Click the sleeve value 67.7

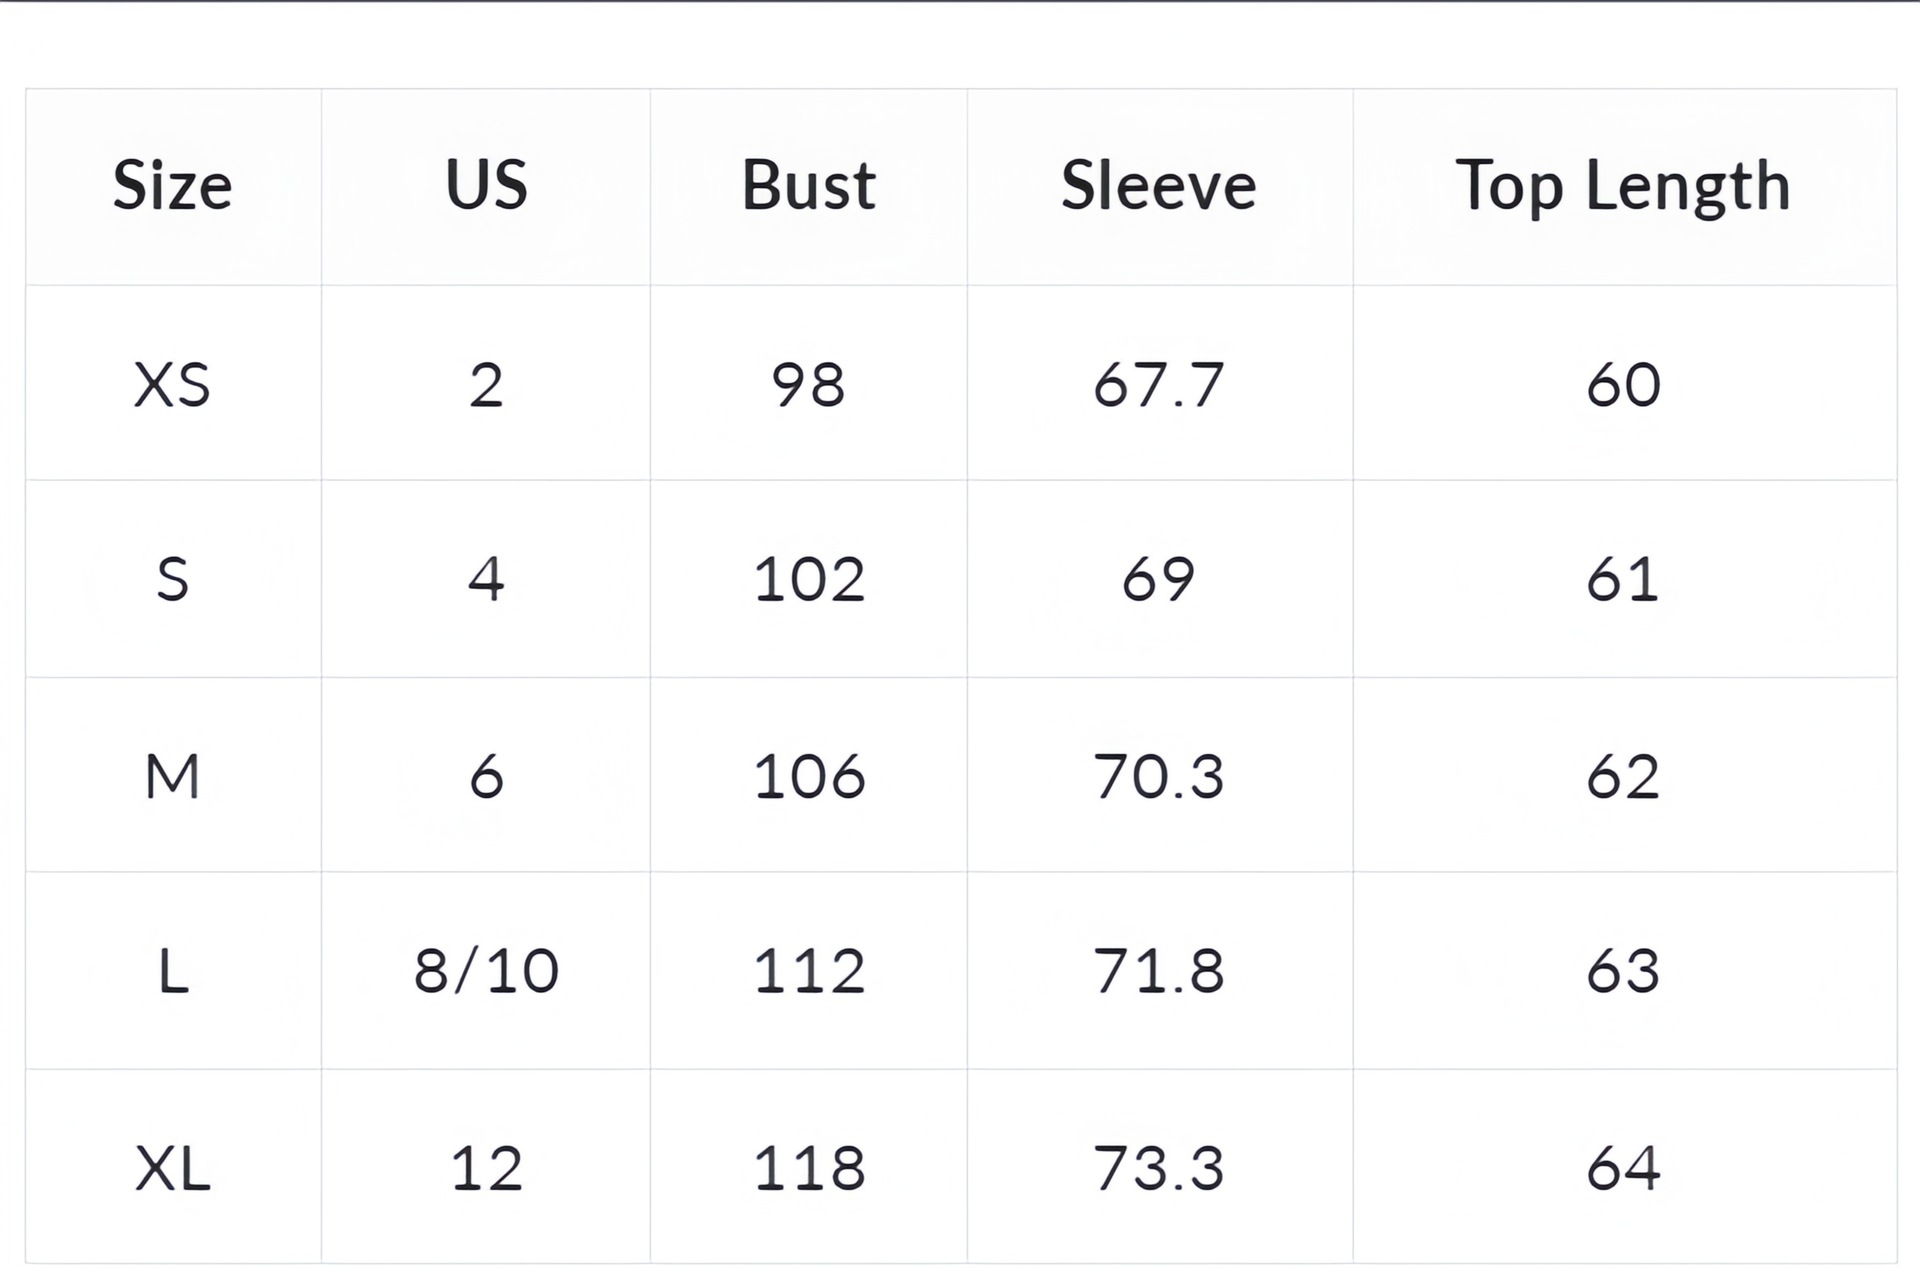[x=1158, y=385]
